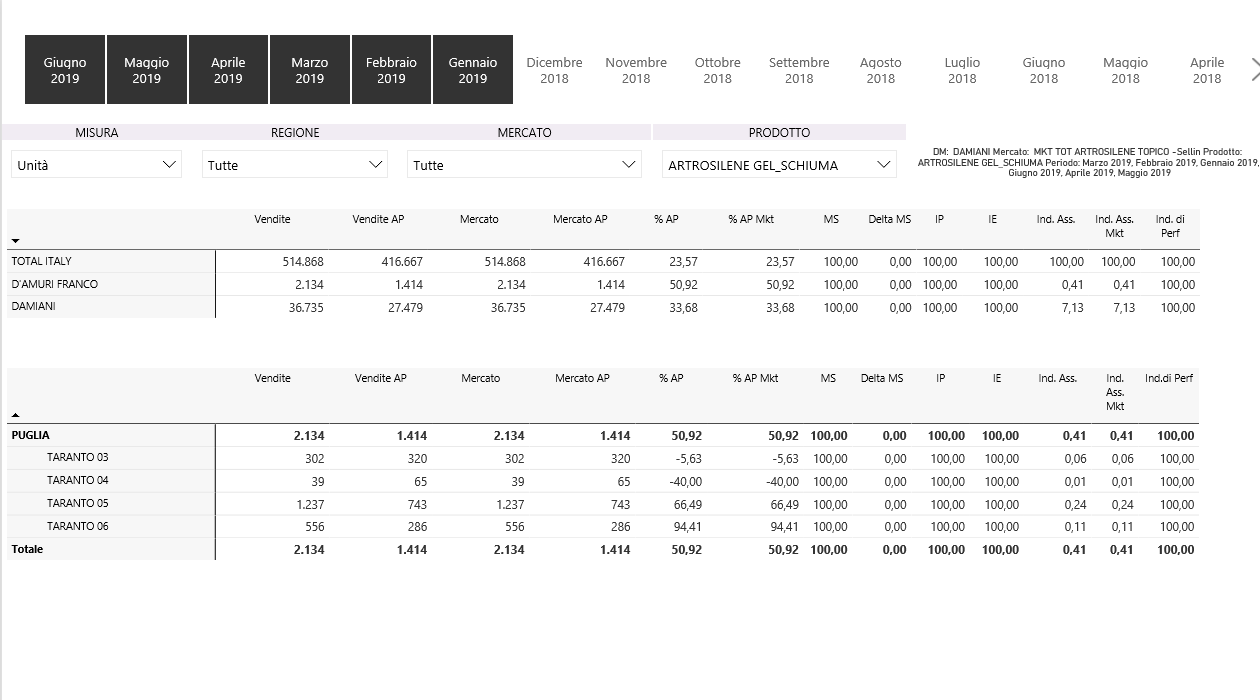Click the TOTAL ITALY row
This screenshot has height=700, width=1260.
tap(41, 261)
